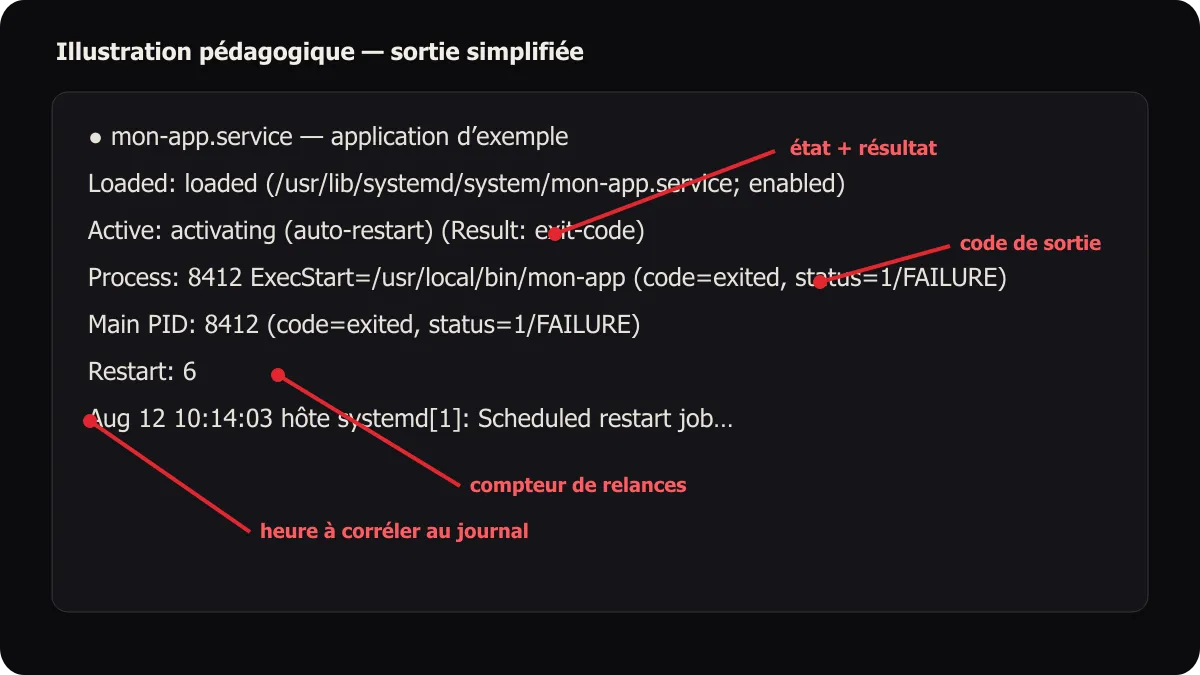Click the red dot beside Restart: 6
This screenshot has width=1200, height=675.
(x=279, y=376)
